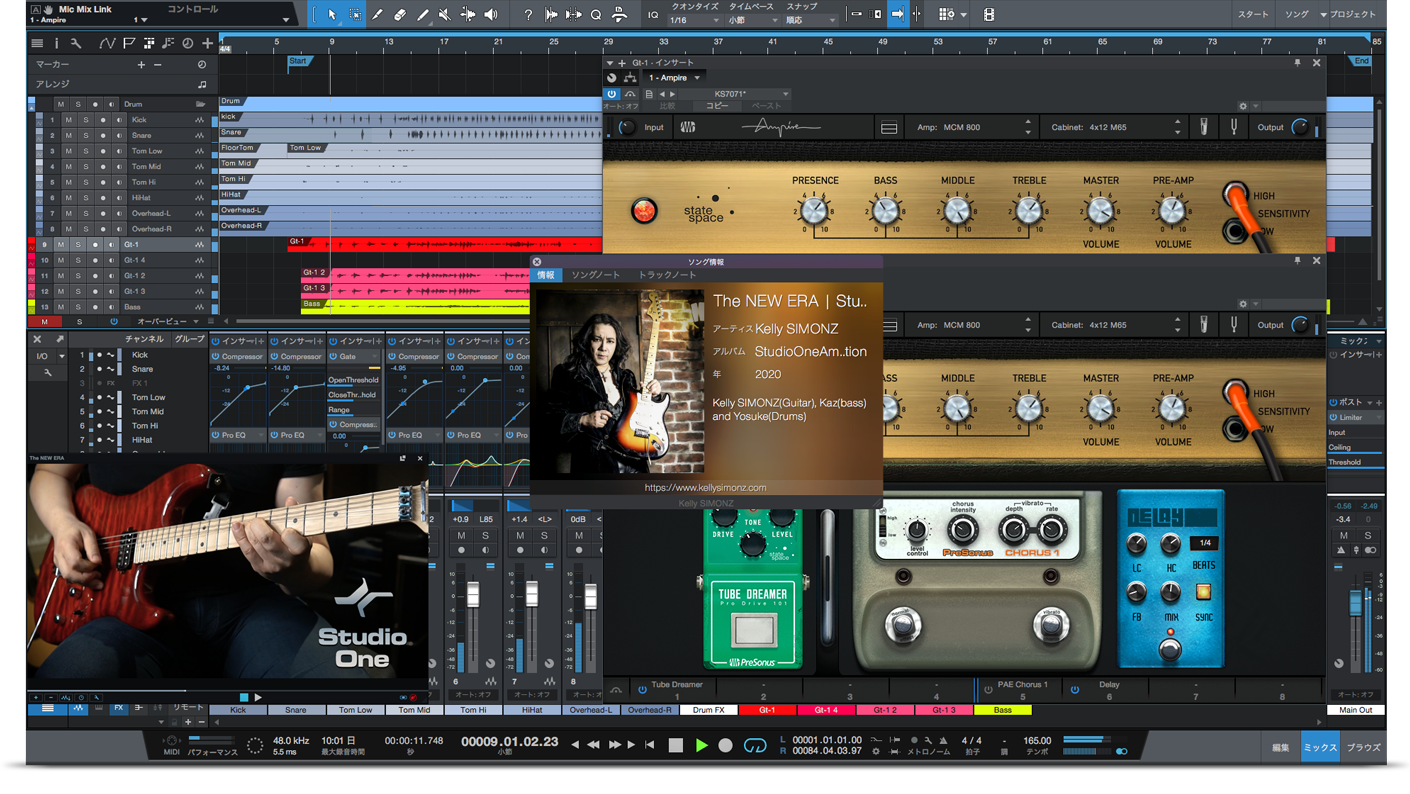
Task: Mute the Kick track
Action: [68, 120]
